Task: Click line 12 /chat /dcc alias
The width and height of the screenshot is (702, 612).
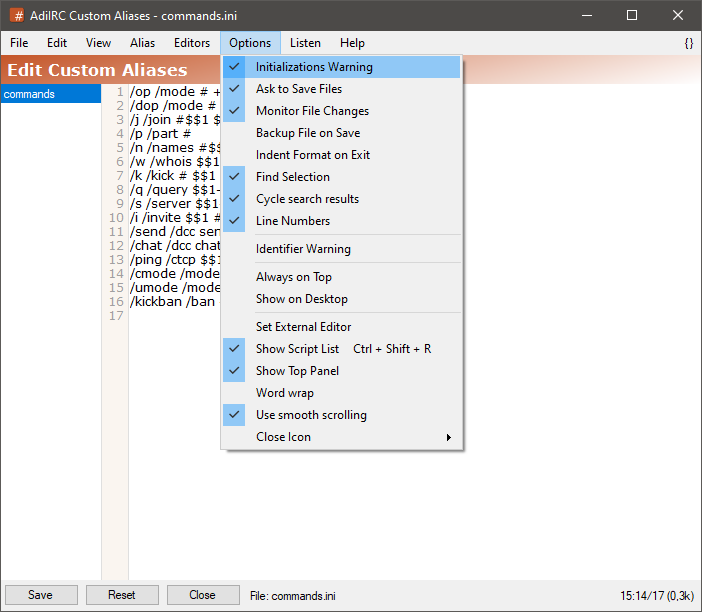Action: [175, 245]
